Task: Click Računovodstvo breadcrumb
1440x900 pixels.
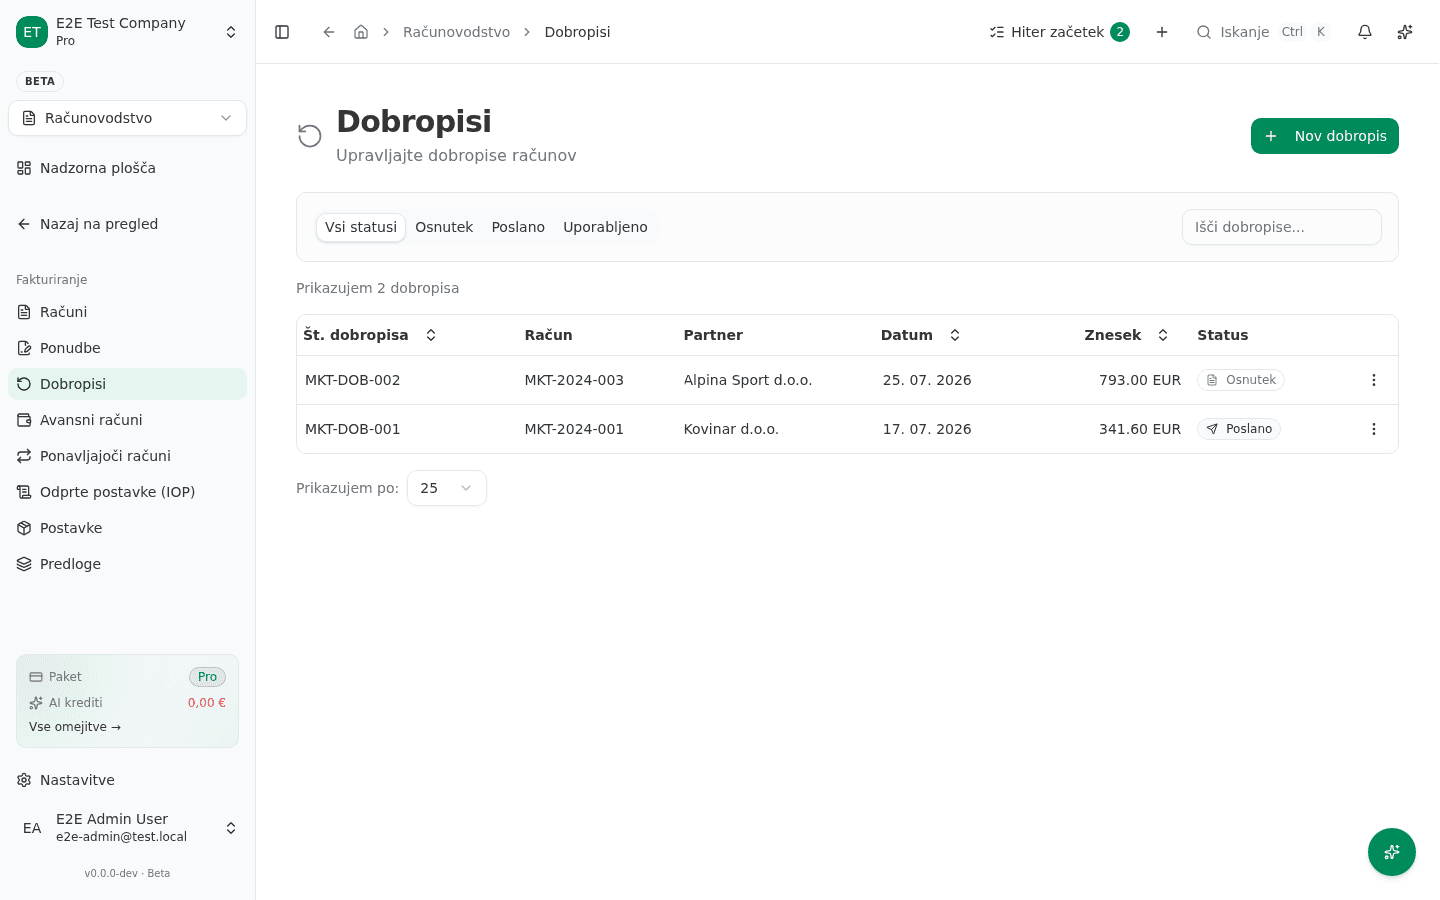Action: pos(456,32)
